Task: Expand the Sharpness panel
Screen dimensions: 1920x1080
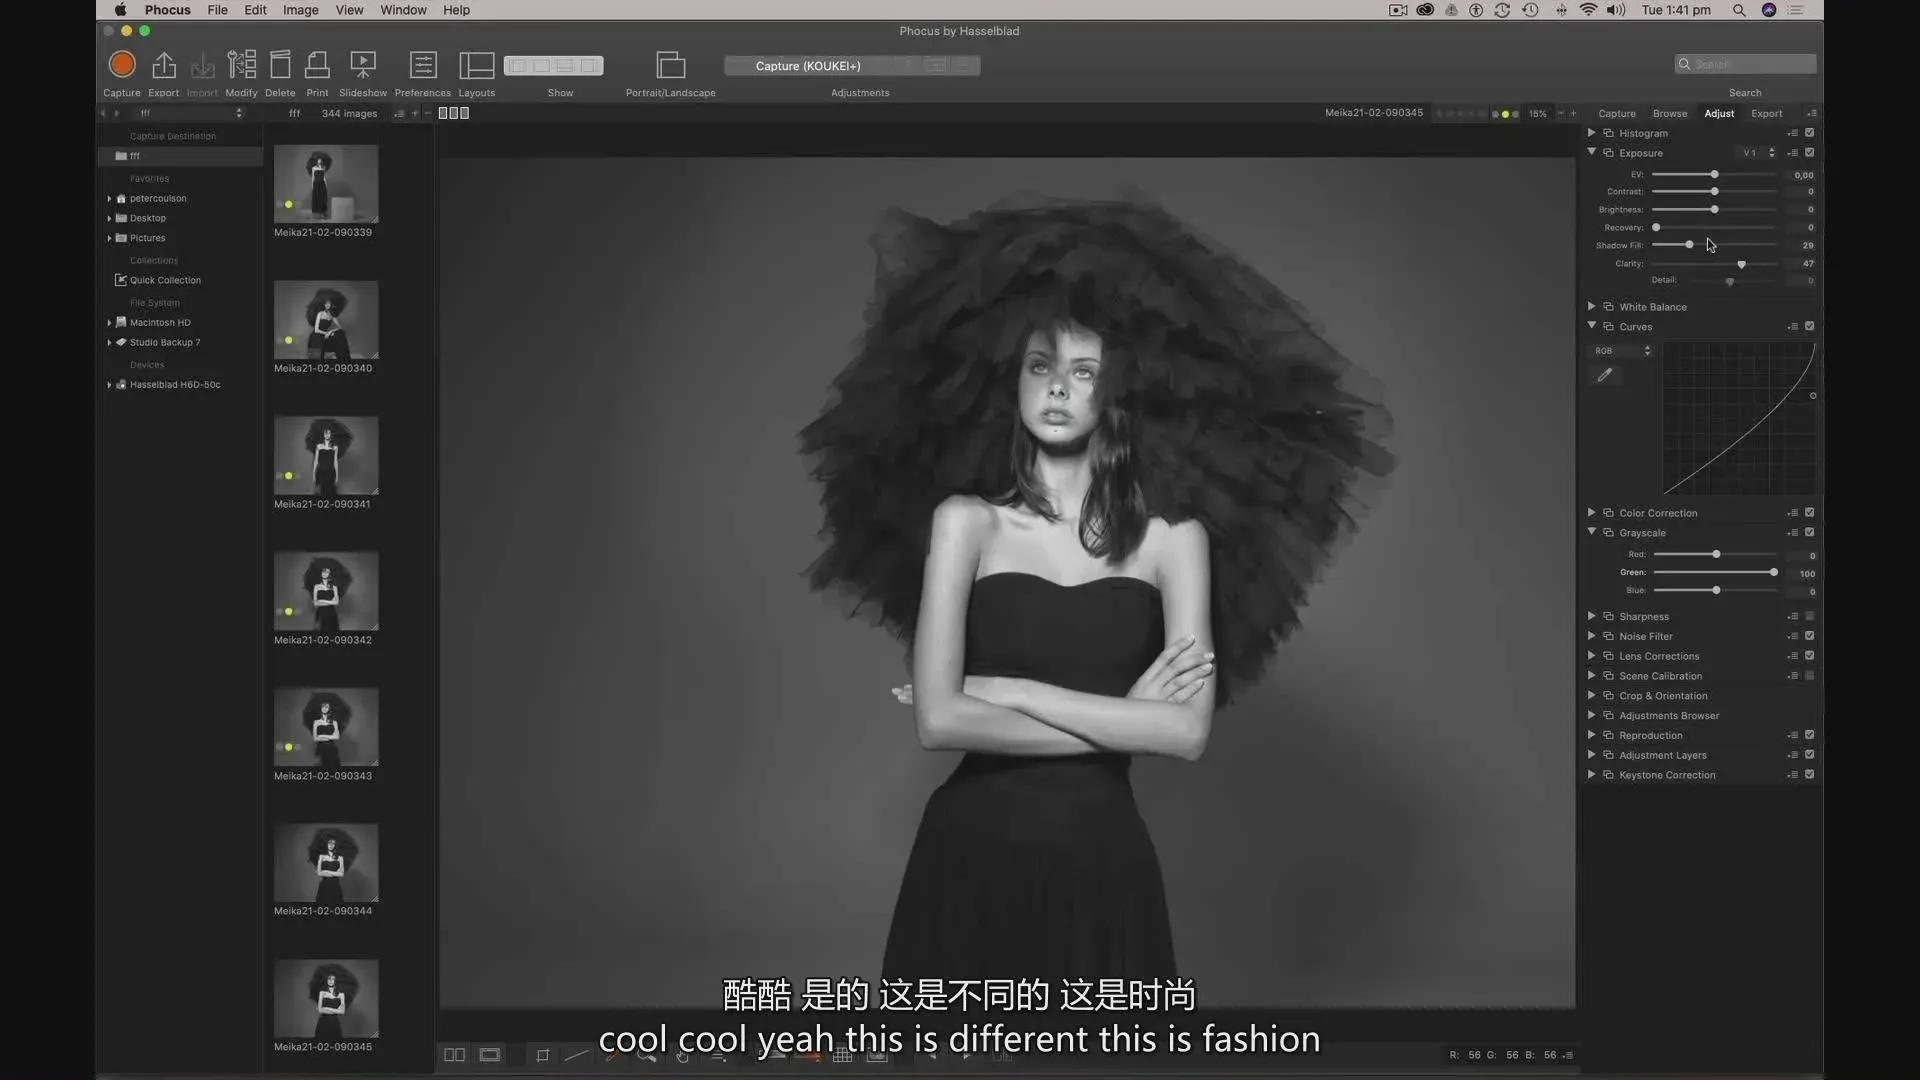Action: [1591, 617]
